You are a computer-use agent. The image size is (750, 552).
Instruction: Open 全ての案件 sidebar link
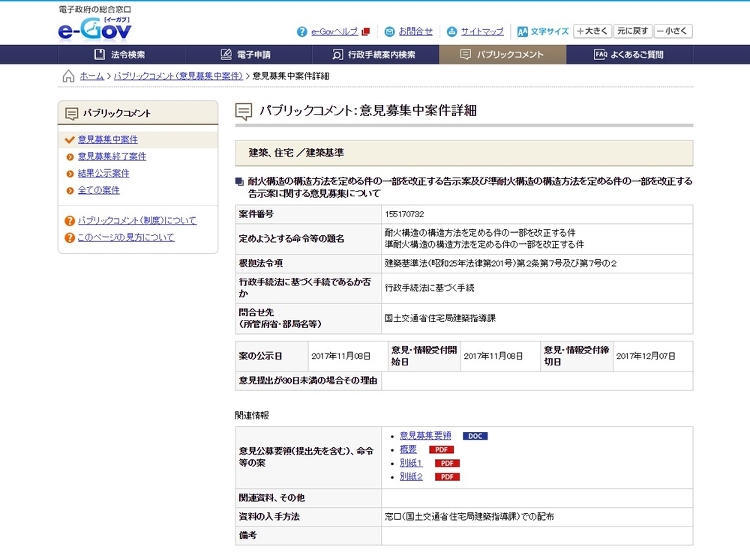click(x=99, y=190)
